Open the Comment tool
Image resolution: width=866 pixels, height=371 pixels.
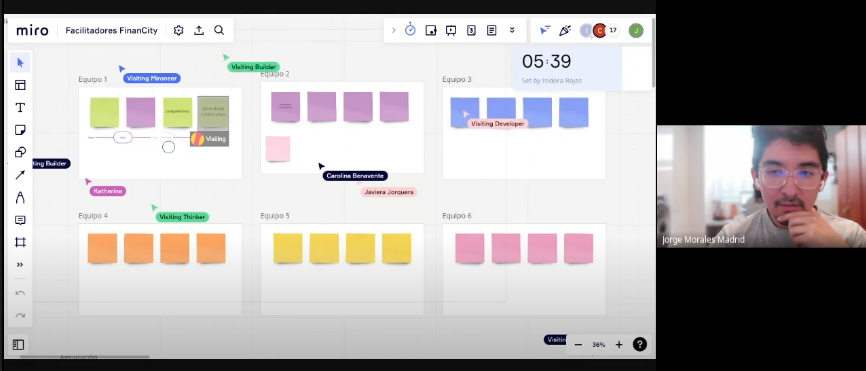pyautogui.click(x=20, y=220)
